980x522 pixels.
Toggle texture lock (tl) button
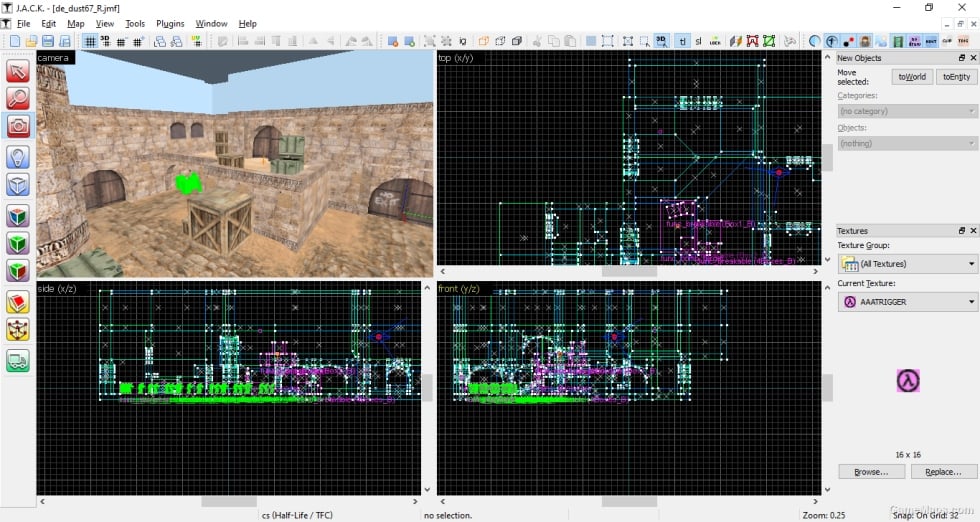(x=682, y=41)
